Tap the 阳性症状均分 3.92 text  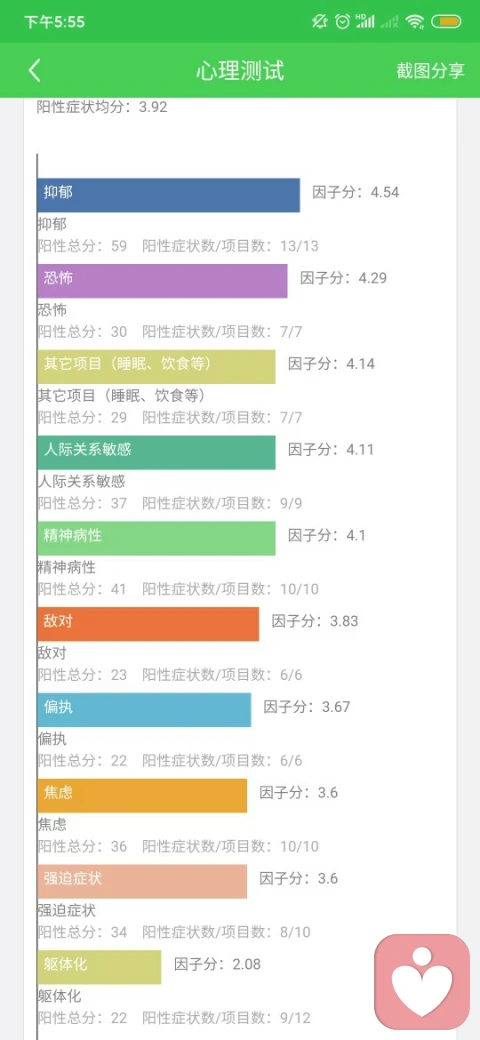click(102, 107)
